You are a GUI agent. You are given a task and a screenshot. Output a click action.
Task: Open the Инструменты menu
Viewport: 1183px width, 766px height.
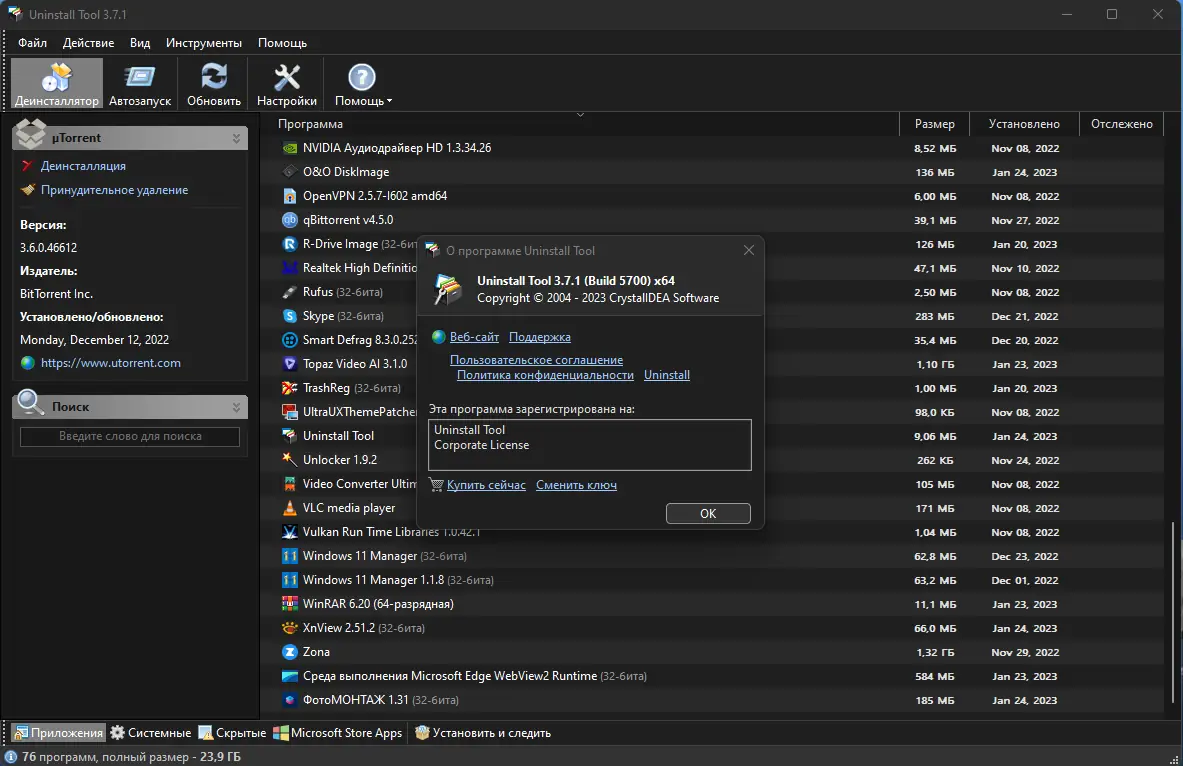[204, 43]
